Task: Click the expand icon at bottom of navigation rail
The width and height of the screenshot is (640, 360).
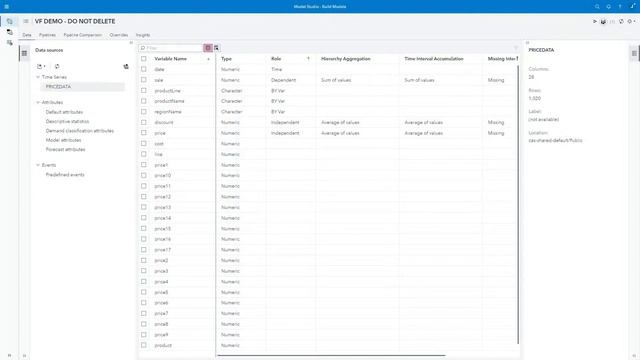Action: pos(9,356)
